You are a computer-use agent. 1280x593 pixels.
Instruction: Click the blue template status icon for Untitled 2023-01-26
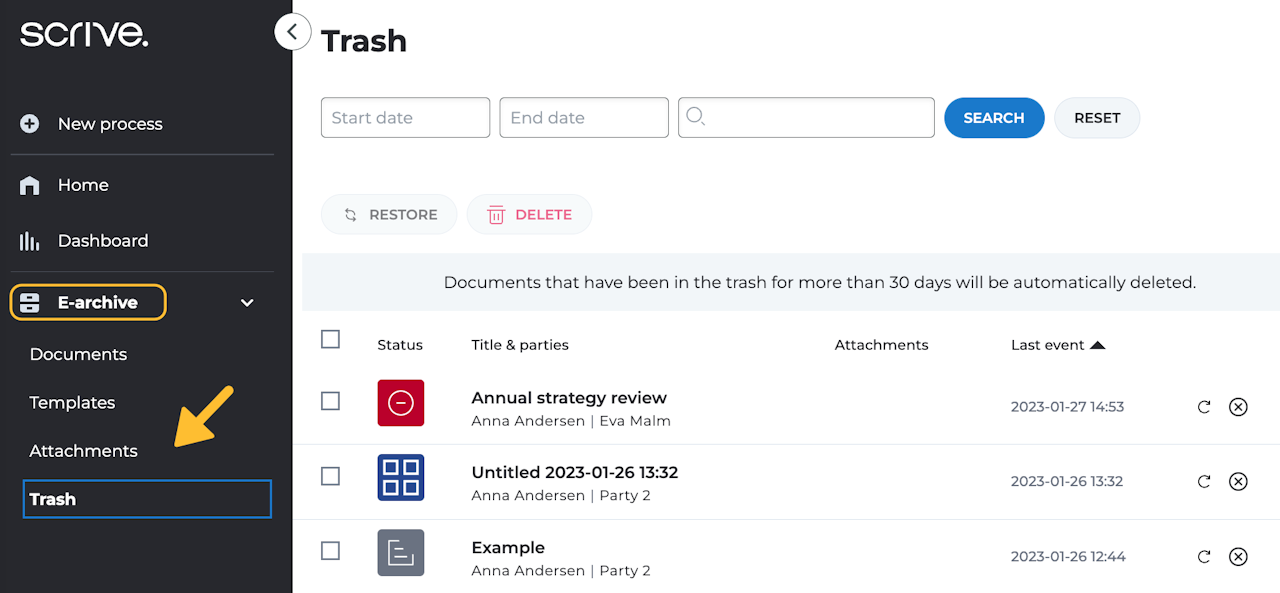point(401,478)
